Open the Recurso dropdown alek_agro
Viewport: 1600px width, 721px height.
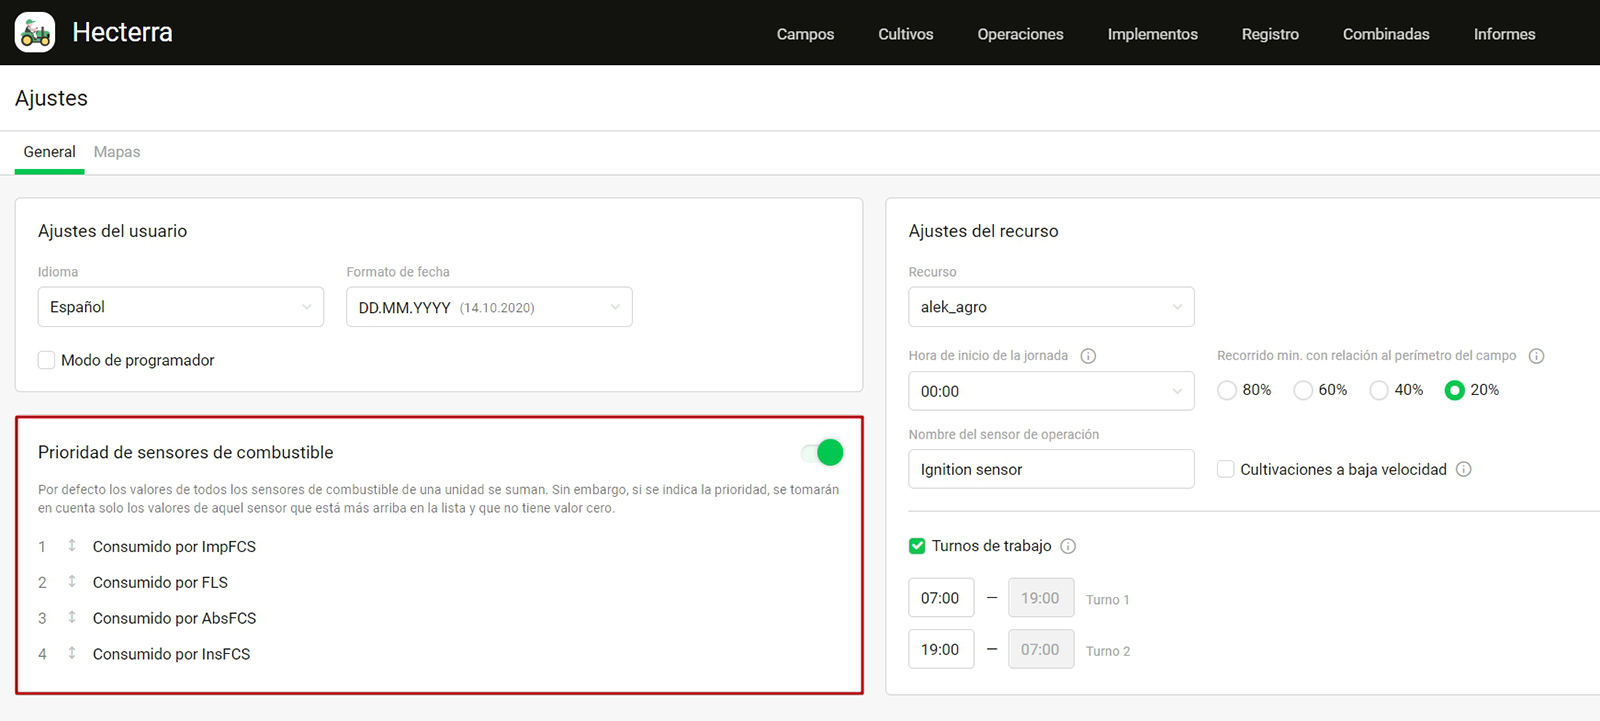tap(1051, 307)
